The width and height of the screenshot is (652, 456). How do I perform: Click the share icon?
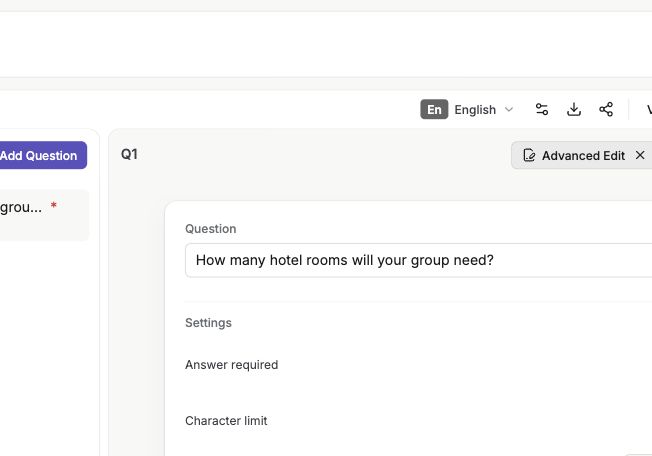click(x=606, y=109)
